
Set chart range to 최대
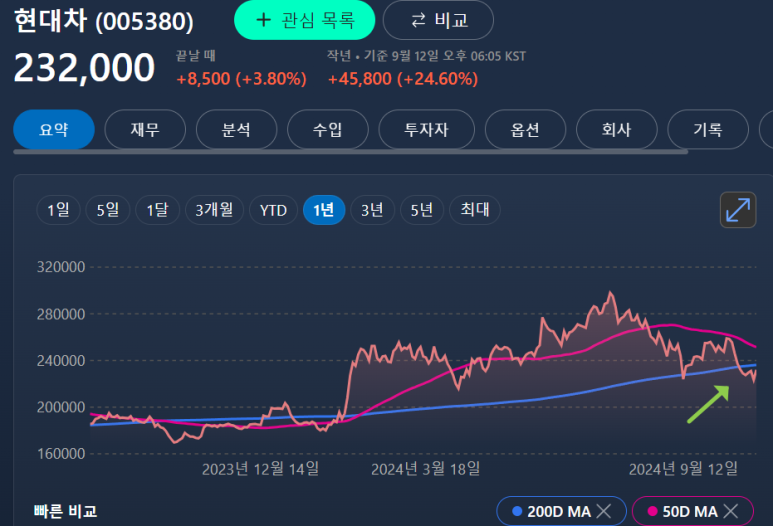click(475, 210)
